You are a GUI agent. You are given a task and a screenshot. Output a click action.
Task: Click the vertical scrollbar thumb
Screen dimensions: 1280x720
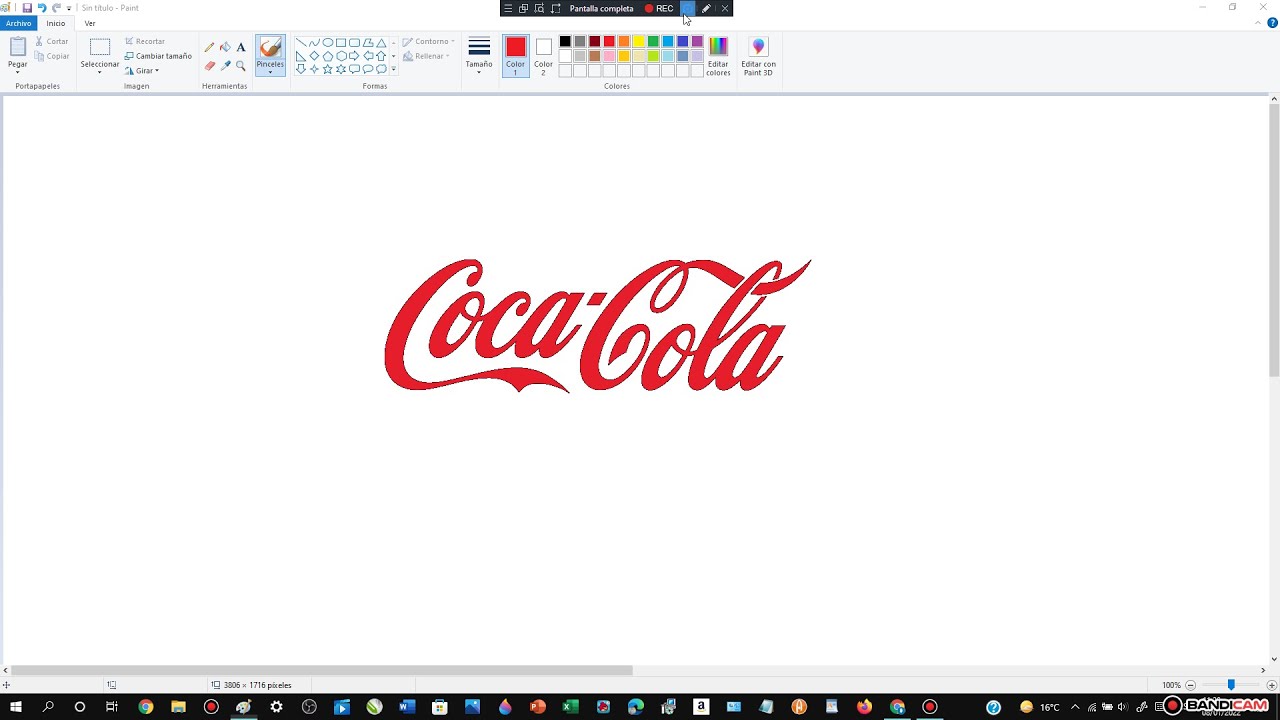click(1274, 242)
